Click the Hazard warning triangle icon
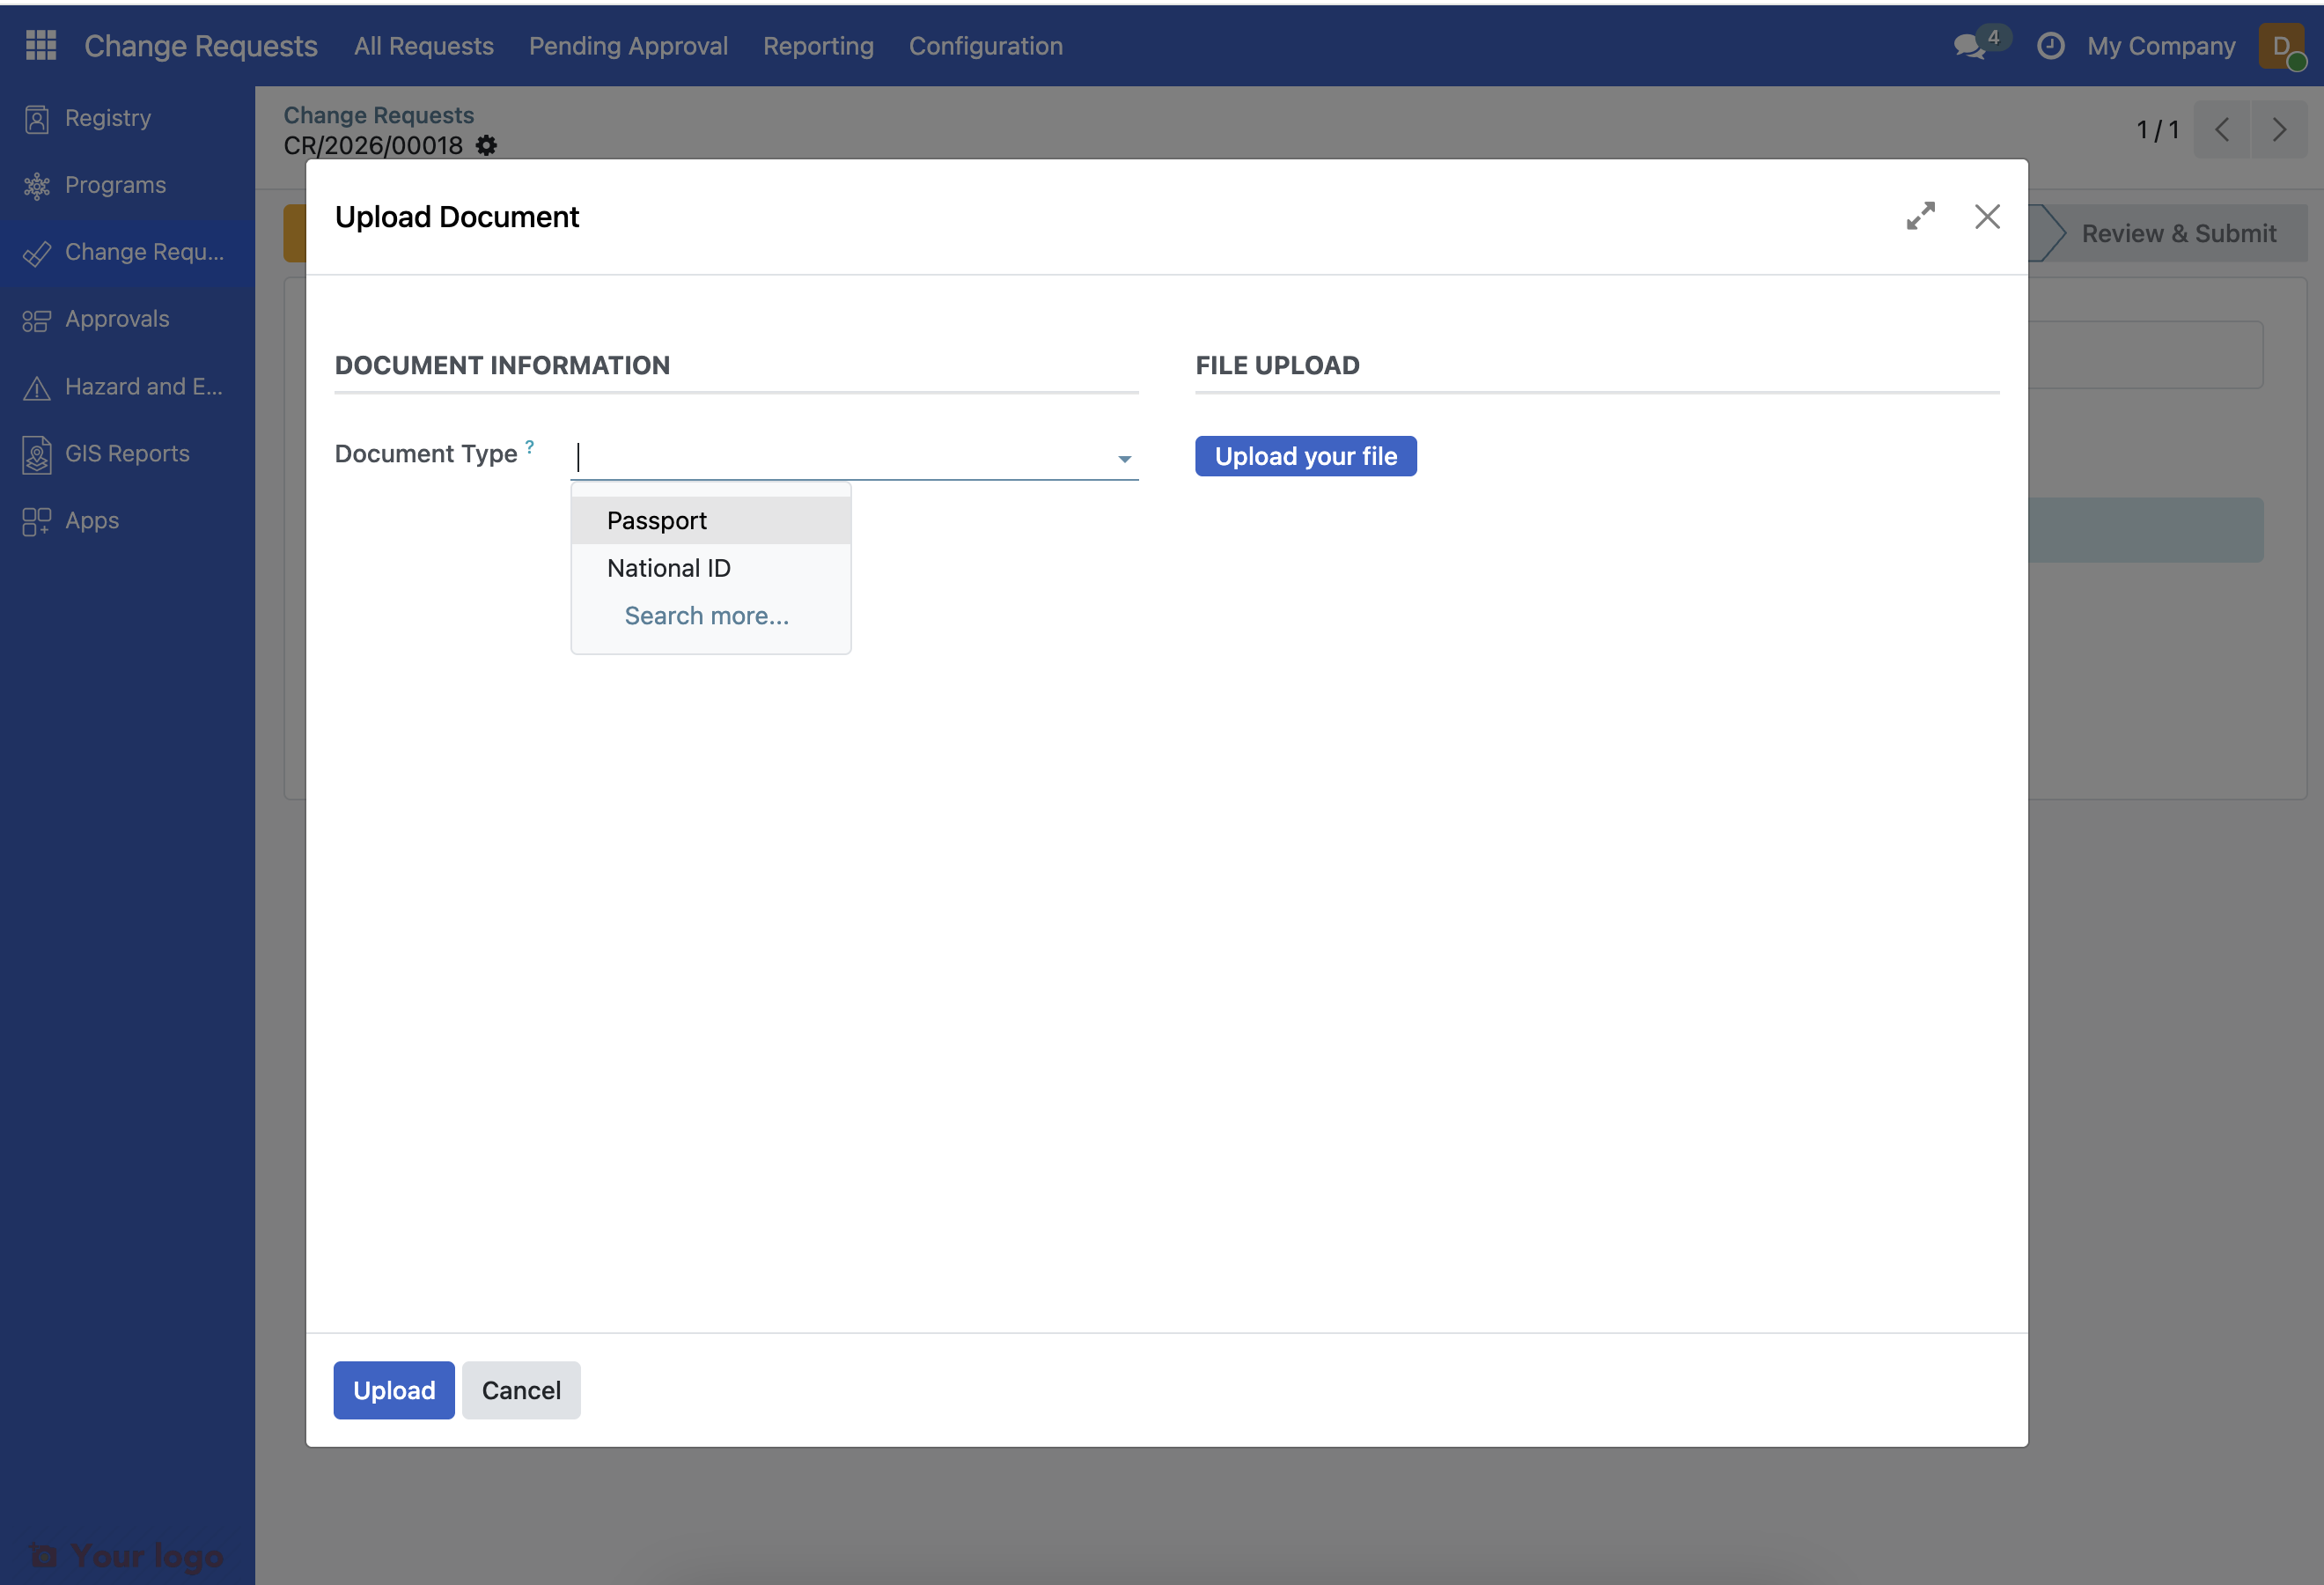2324x1585 pixels. [37, 387]
